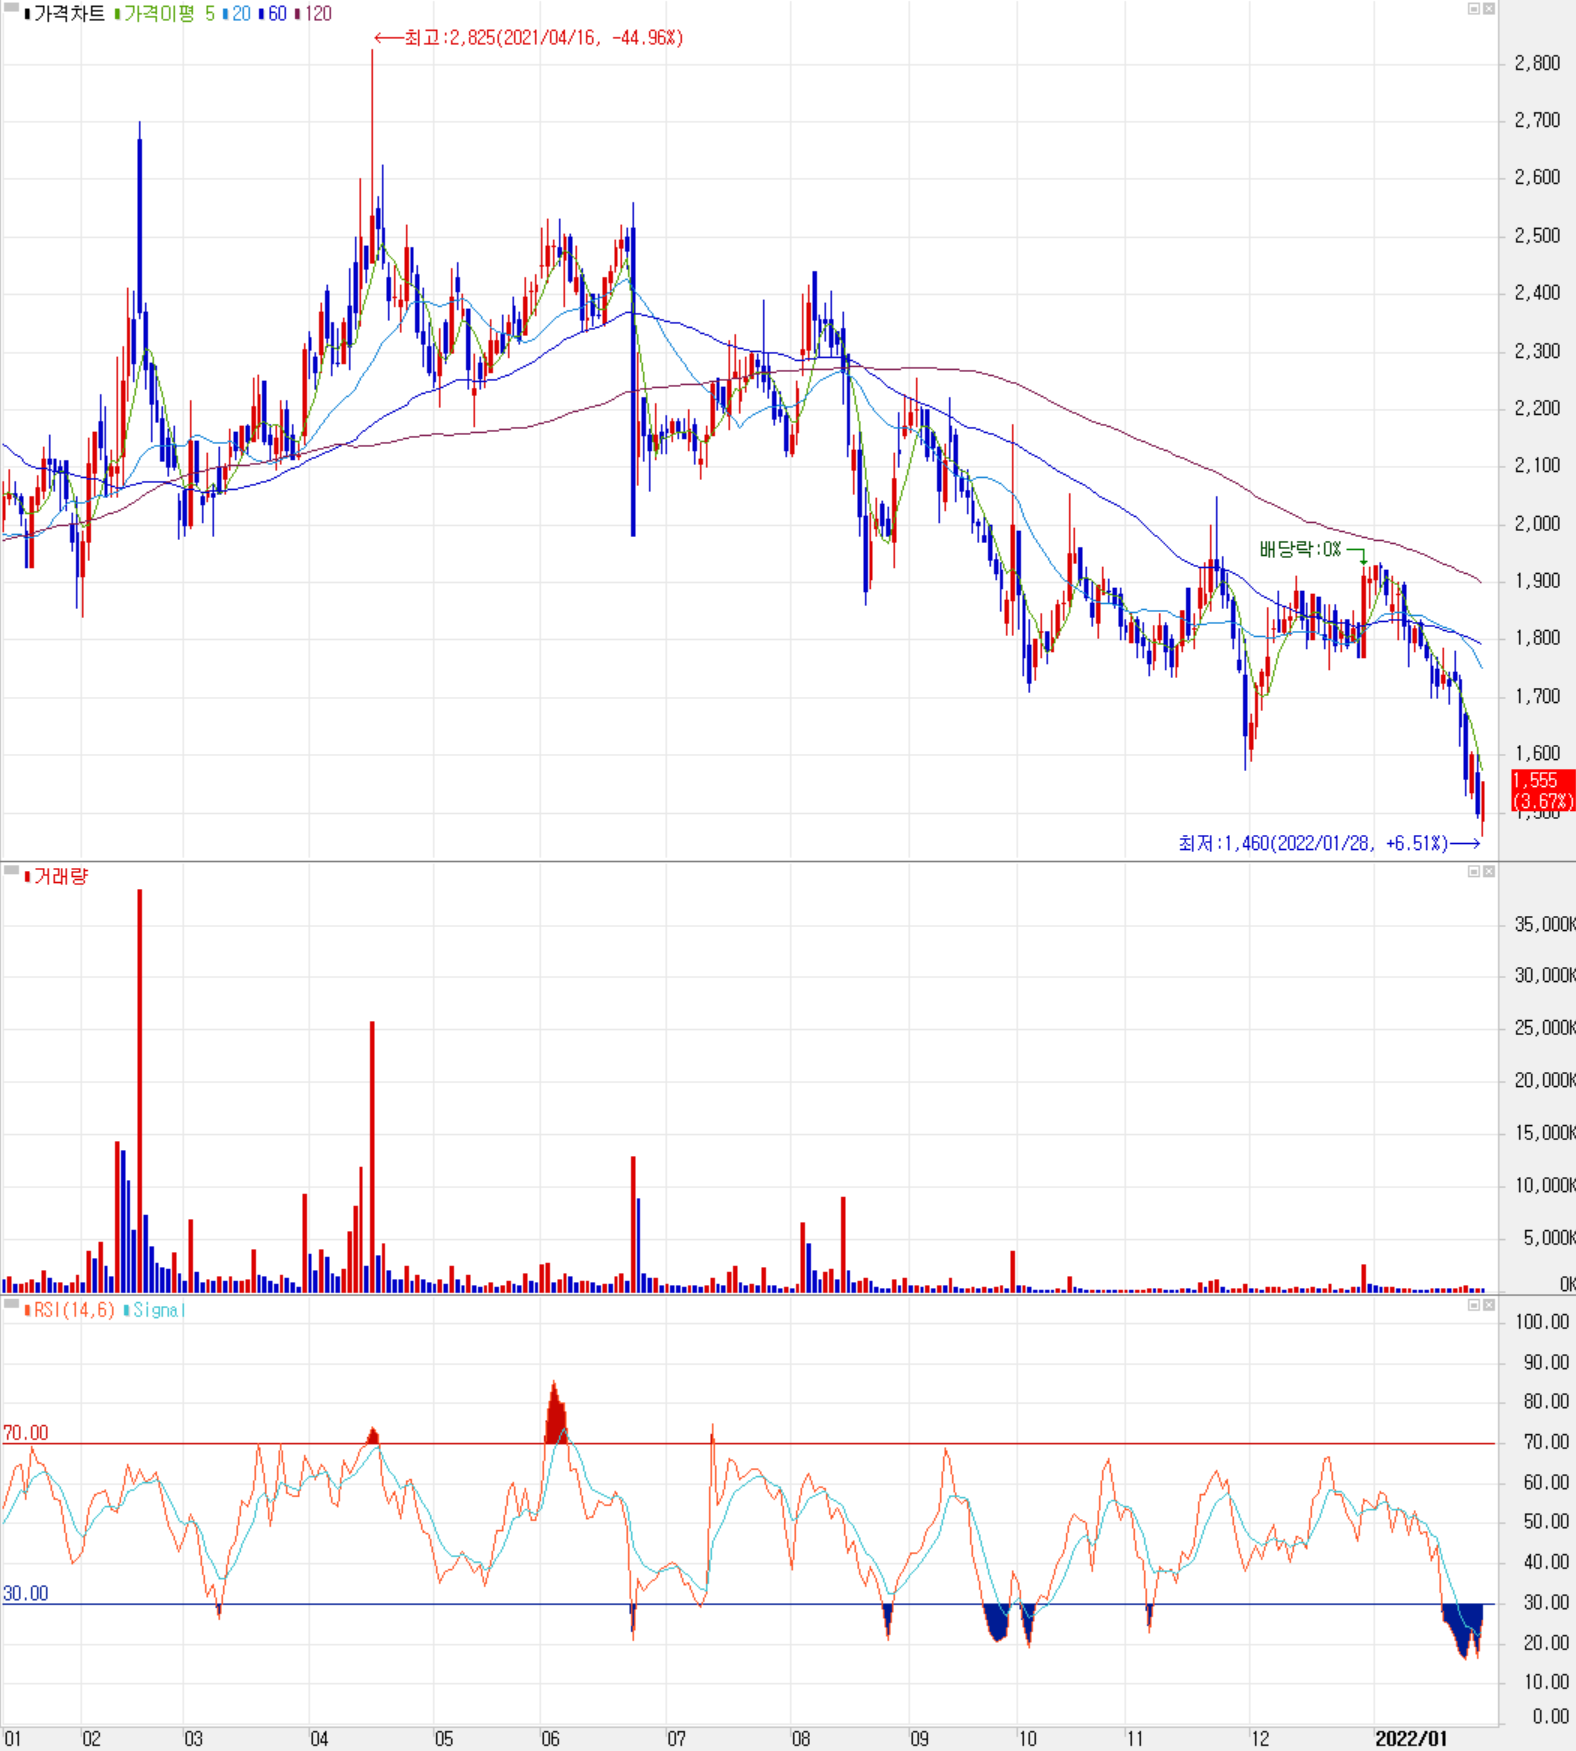Image resolution: width=1576 pixels, height=1751 pixels.
Task: Close the RSI indicator panel
Action: coord(1488,1305)
